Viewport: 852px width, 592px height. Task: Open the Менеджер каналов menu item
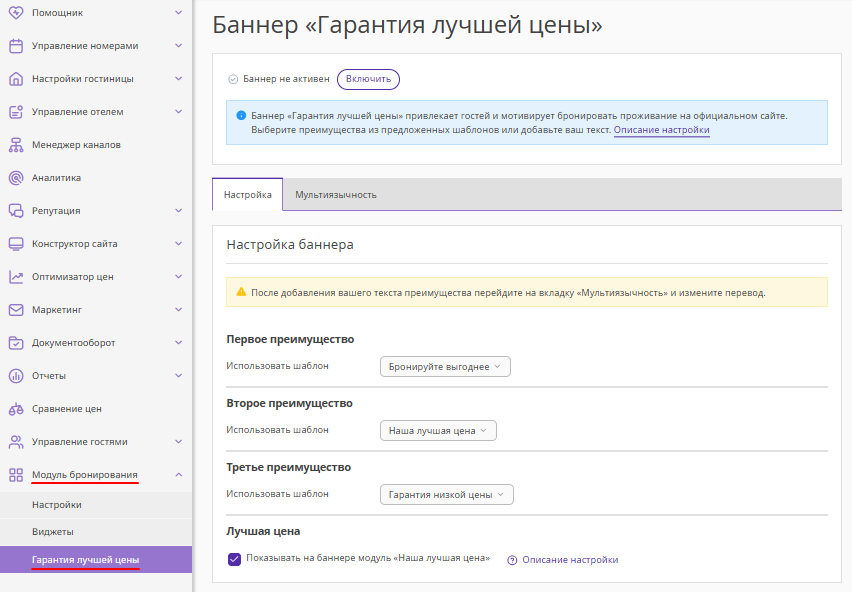coord(76,145)
